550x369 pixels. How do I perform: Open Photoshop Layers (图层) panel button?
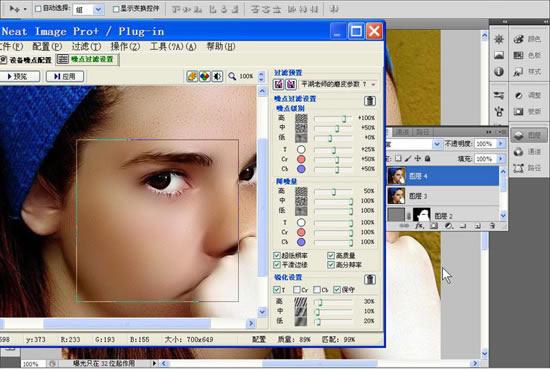pyautogui.click(x=528, y=135)
